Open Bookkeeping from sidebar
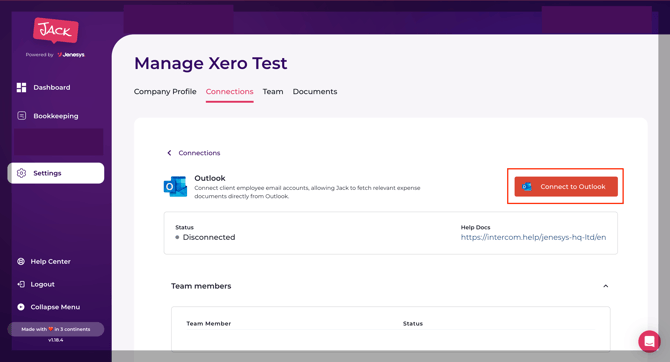The height and width of the screenshot is (362, 670). click(x=56, y=116)
